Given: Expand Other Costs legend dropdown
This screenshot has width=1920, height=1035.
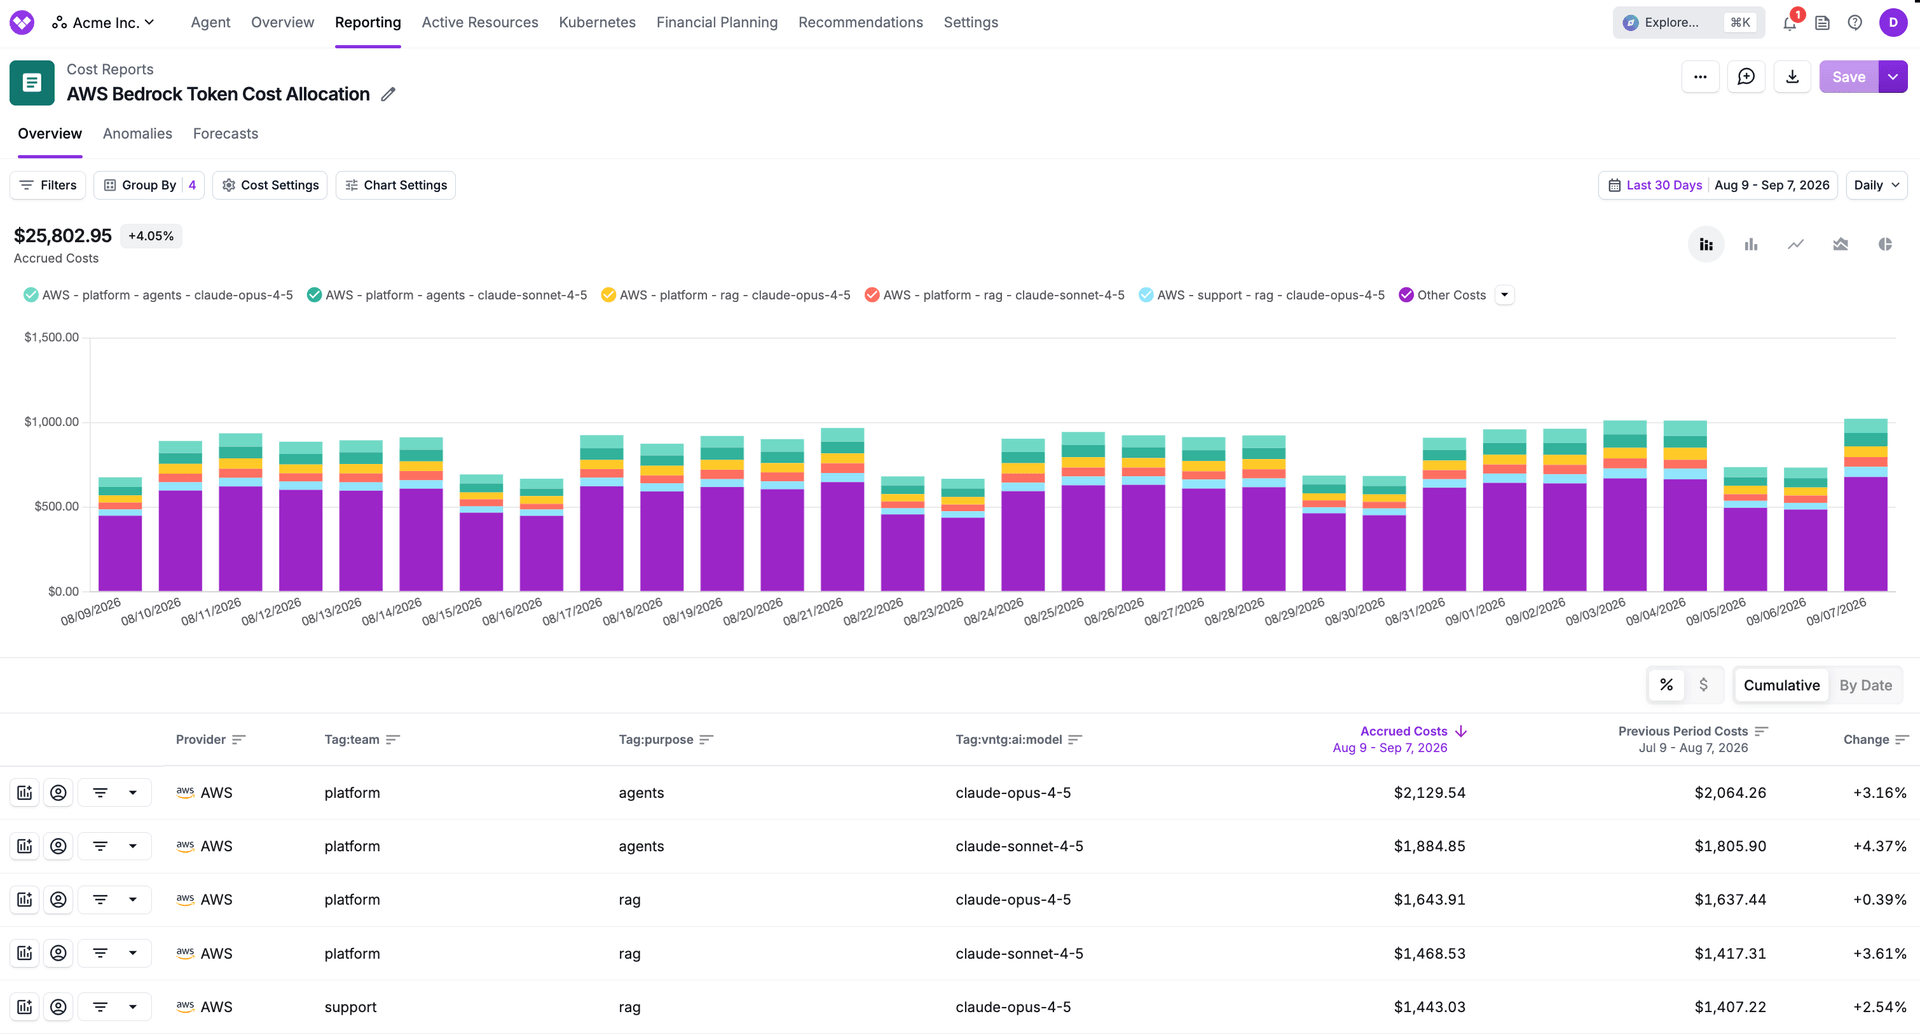Looking at the screenshot, I should pos(1504,295).
